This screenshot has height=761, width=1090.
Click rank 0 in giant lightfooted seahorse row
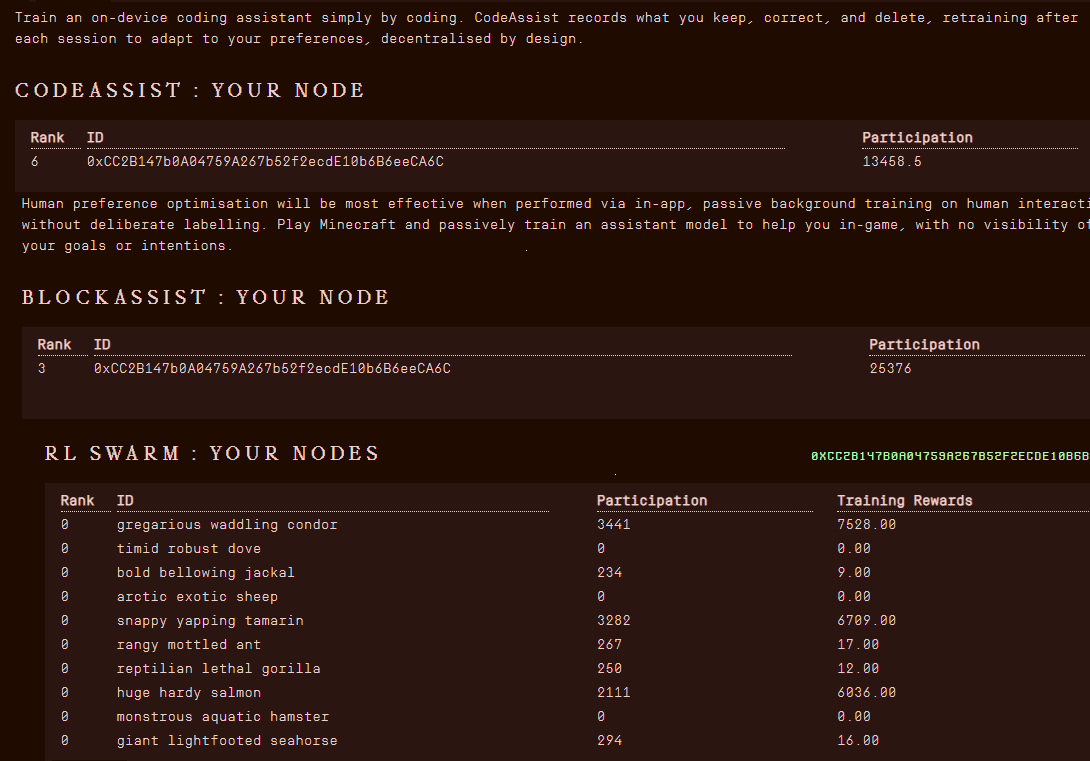click(x=65, y=741)
